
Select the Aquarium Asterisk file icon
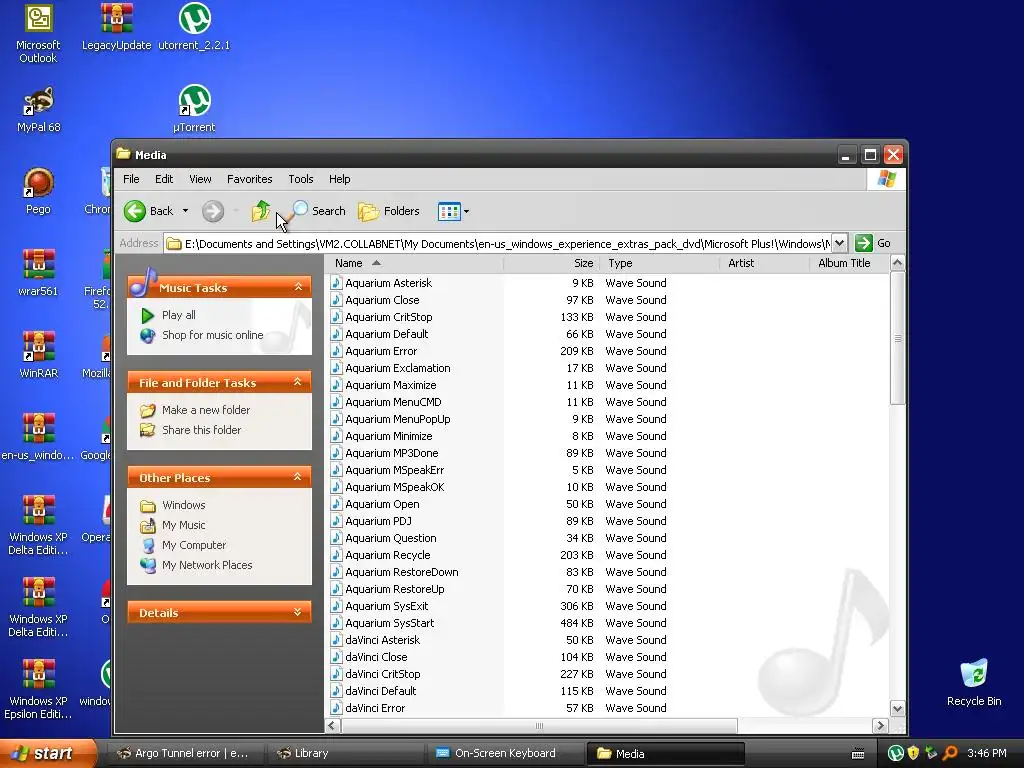pyautogui.click(x=336, y=283)
